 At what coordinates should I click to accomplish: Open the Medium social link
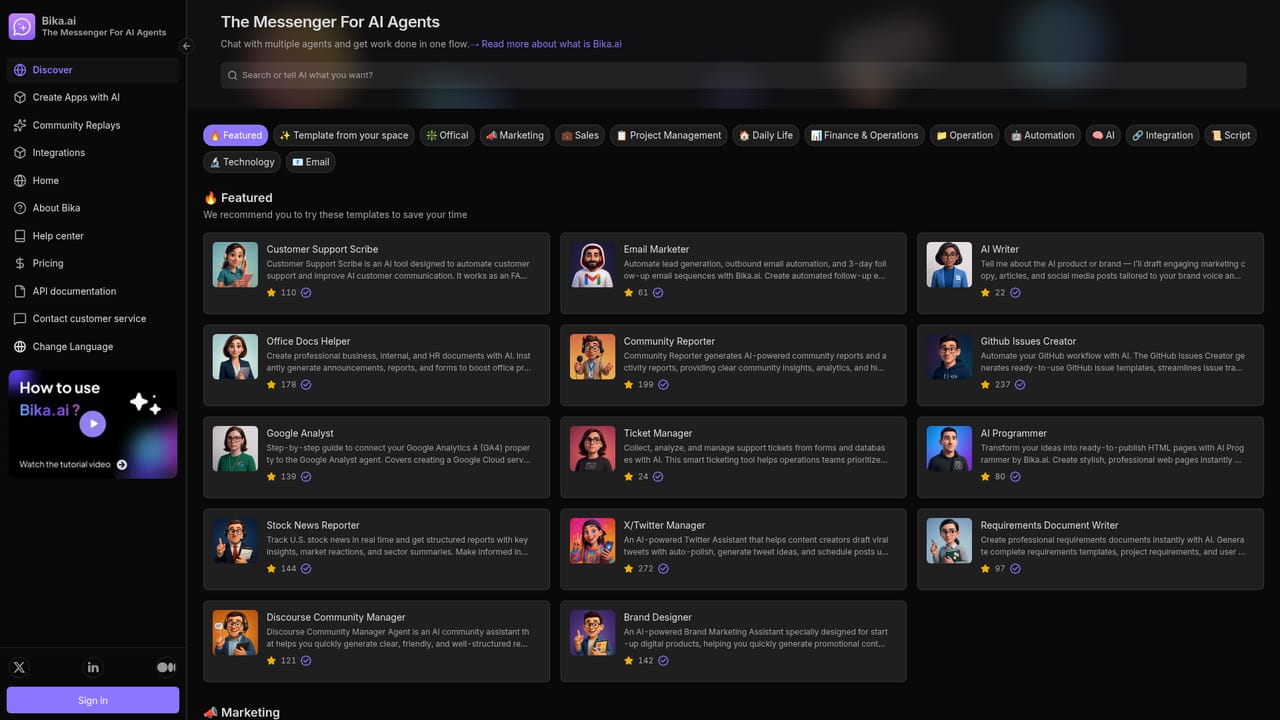click(x=166, y=667)
